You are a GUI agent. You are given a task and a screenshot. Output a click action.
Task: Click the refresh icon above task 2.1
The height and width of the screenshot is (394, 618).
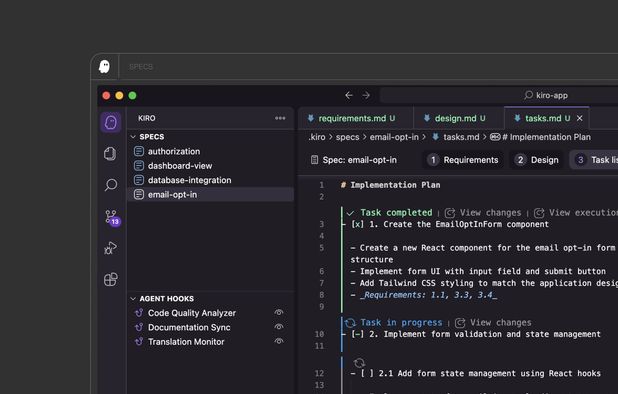point(359,363)
